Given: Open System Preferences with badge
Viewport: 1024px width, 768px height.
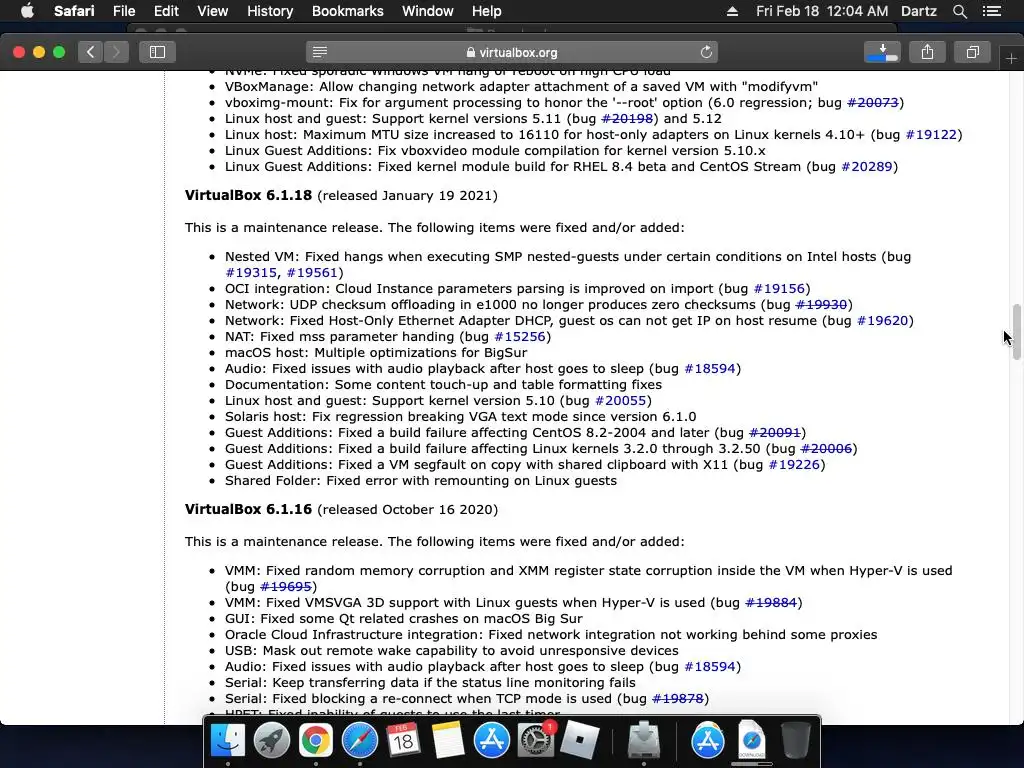Looking at the screenshot, I should point(536,741).
